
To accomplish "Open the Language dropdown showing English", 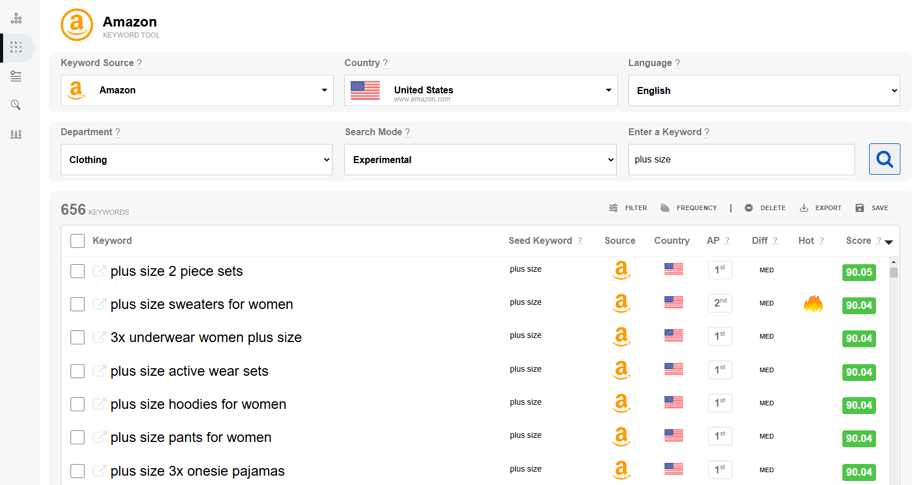I will tap(764, 90).
